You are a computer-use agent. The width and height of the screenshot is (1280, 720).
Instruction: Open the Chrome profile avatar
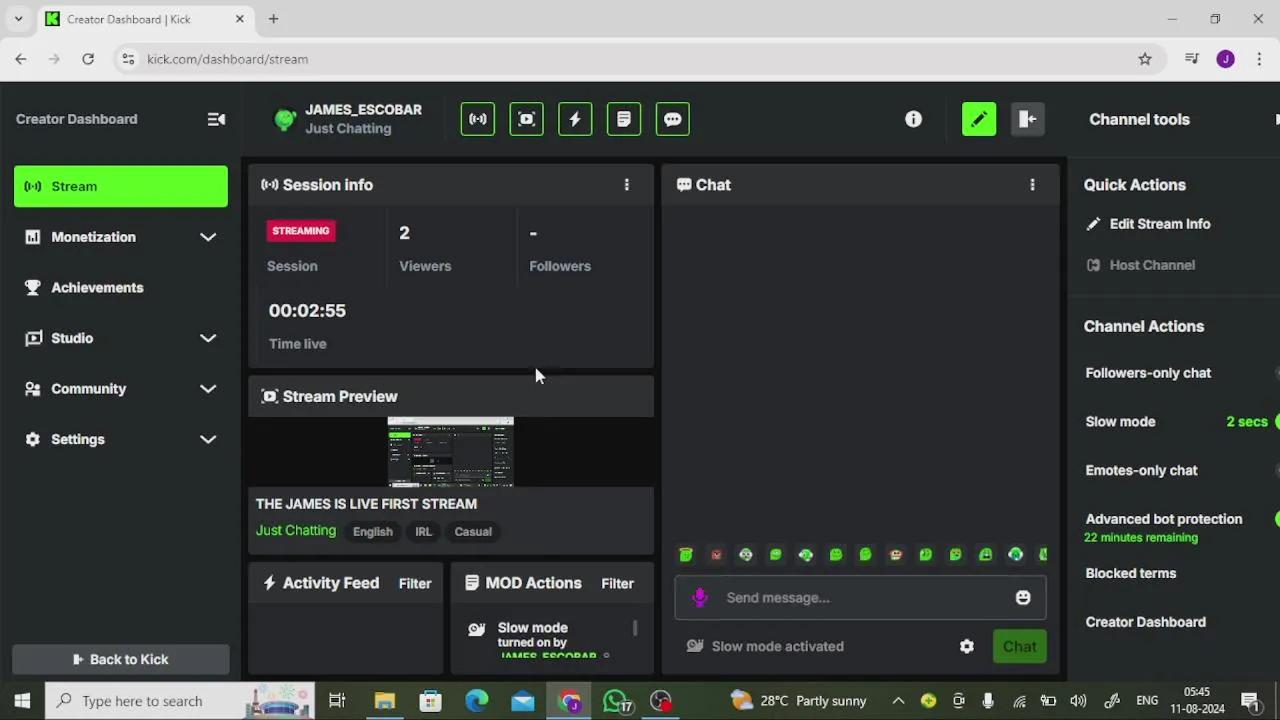click(x=1226, y=59)
